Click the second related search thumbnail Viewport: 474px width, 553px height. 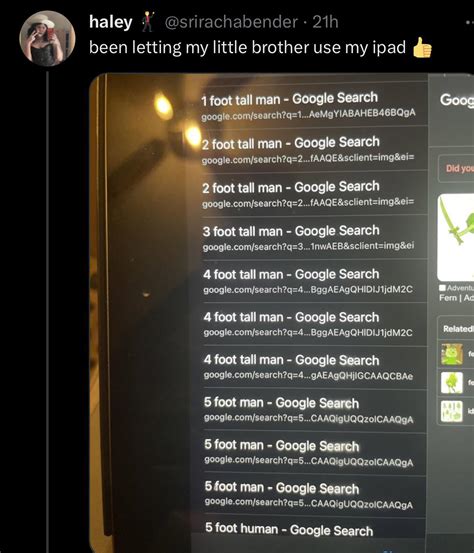(452, 383)
